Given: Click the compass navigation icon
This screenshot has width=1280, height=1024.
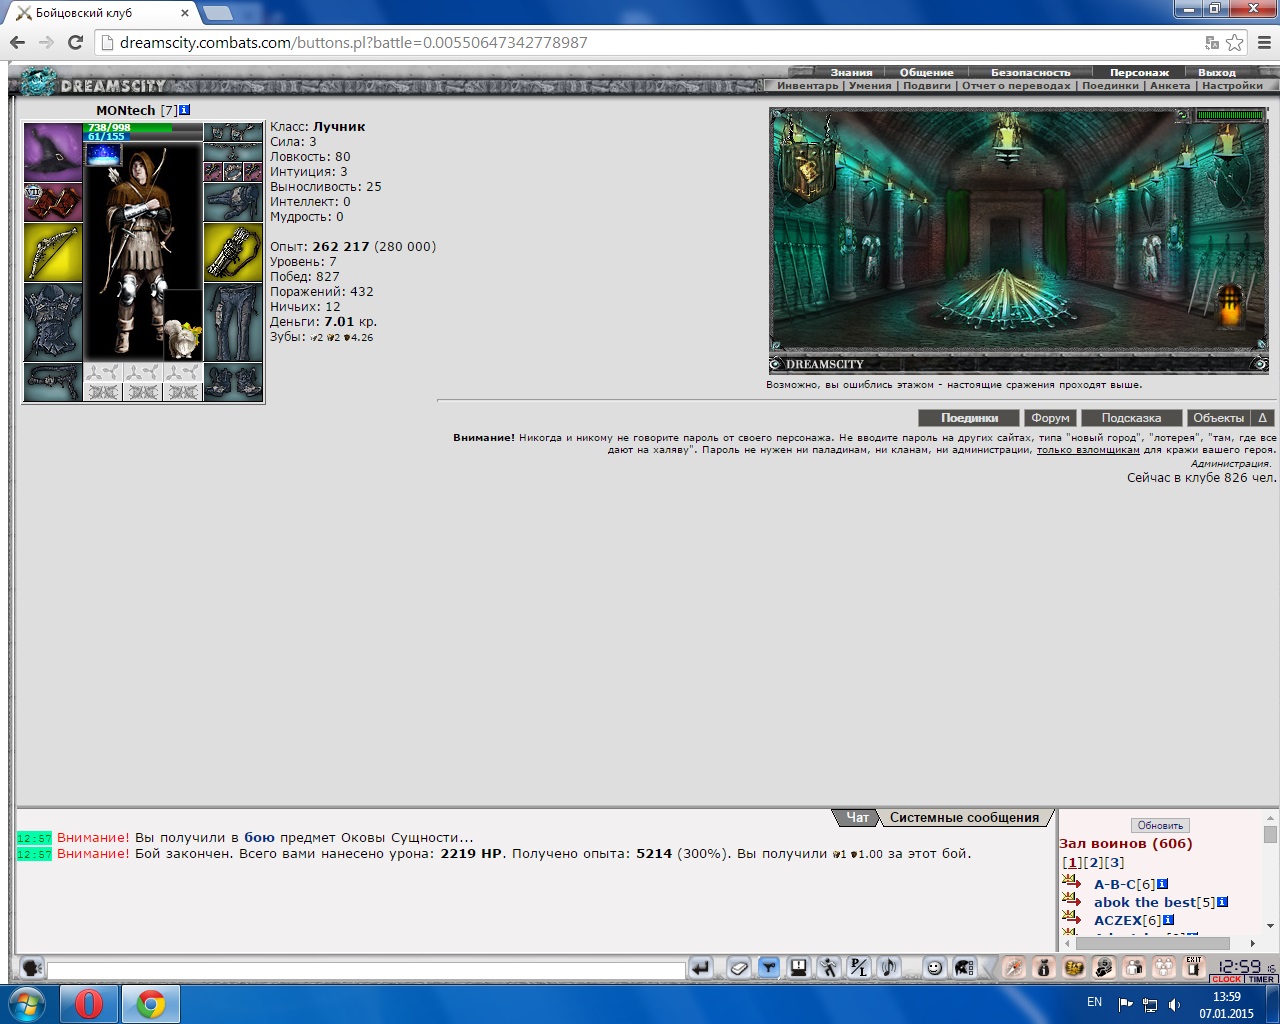Looking at the screenshot, I should (1014, 967).
